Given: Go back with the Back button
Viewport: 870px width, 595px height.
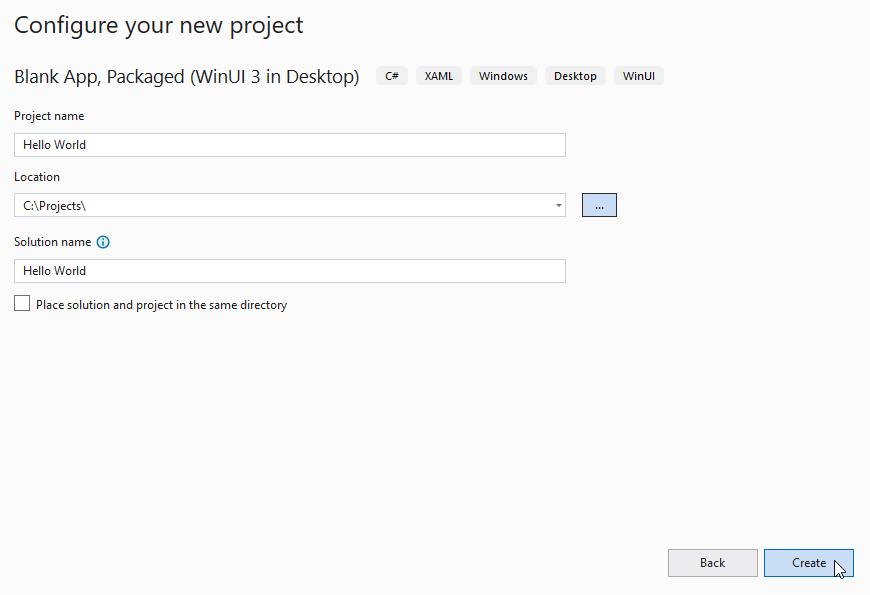Looking at the screenshot, I should coord(712,563).
